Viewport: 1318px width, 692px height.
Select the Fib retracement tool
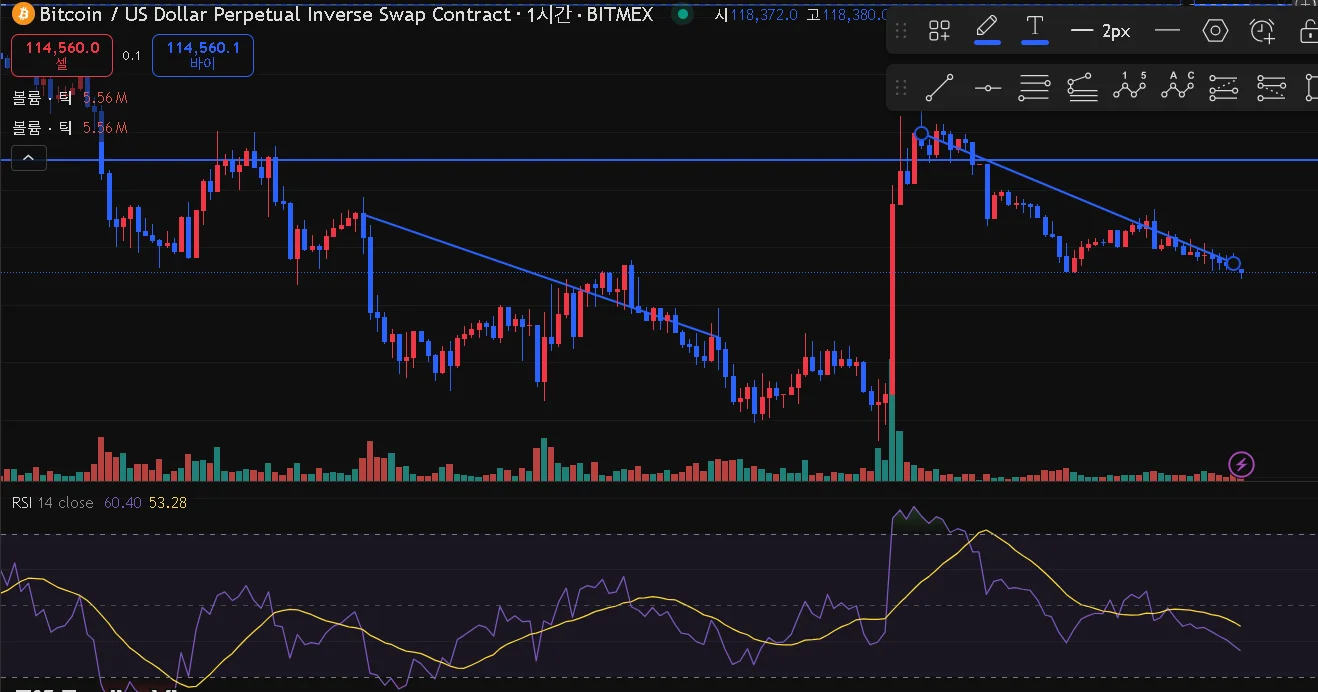(1034, 88)
